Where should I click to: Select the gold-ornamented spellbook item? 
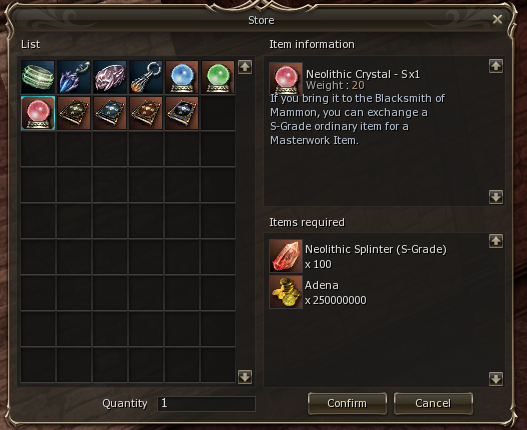tap(74, 113)
